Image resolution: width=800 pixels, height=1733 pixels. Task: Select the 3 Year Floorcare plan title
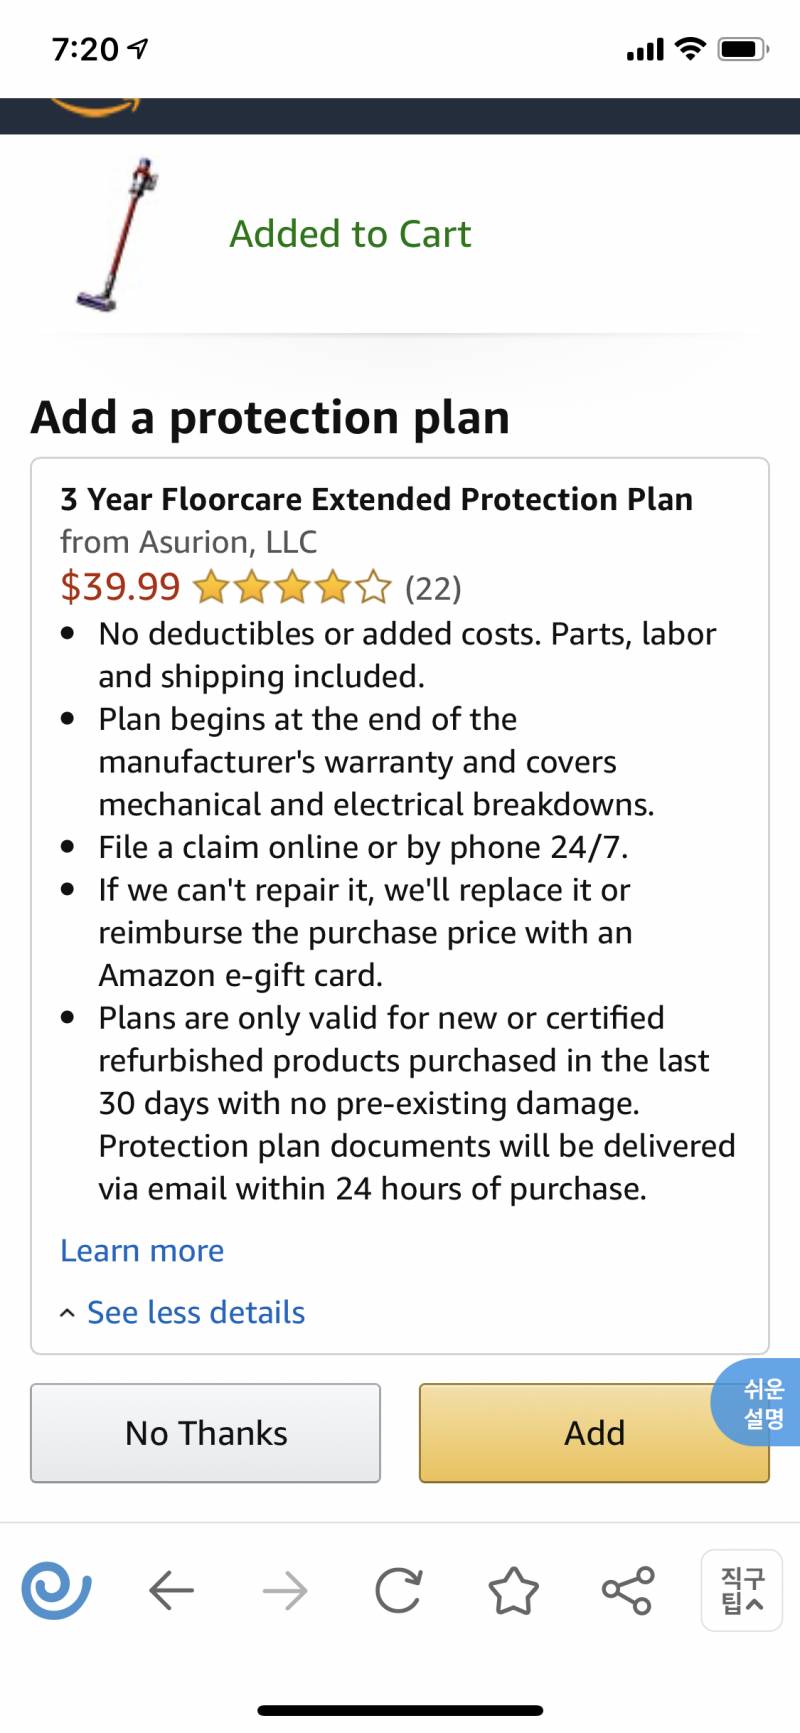[376, 499]
